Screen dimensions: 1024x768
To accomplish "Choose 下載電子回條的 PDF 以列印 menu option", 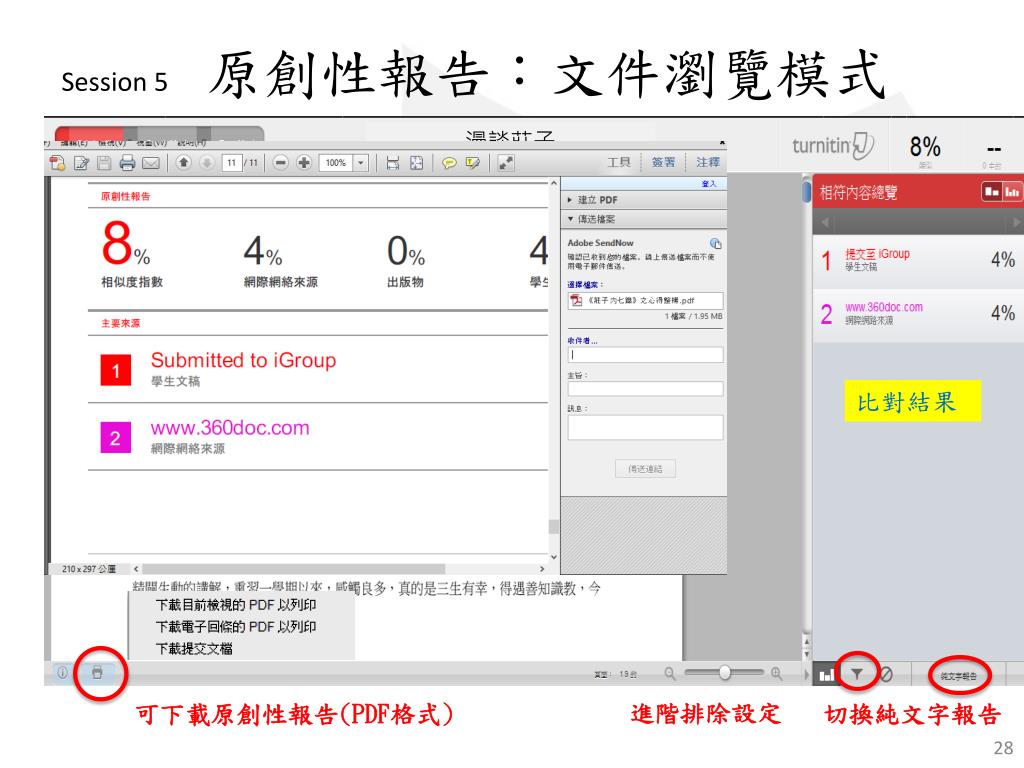I will point(236,626).
